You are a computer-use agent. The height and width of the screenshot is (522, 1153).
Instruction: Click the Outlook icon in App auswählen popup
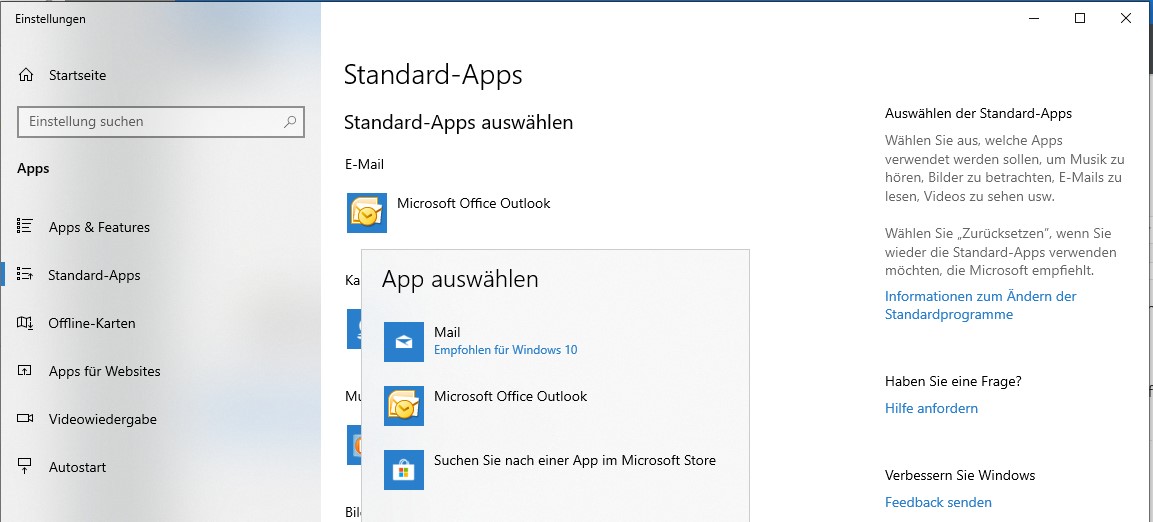click(x=404, y=406)
